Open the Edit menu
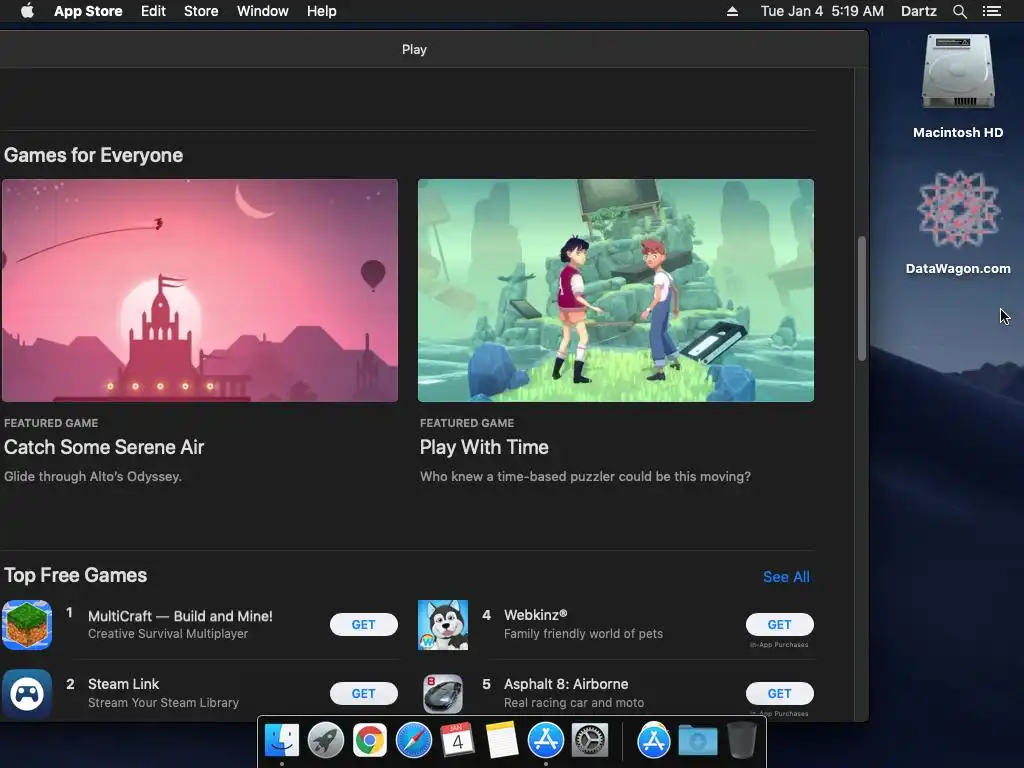This screenshot has height=768, width=1024. point(153,11)
